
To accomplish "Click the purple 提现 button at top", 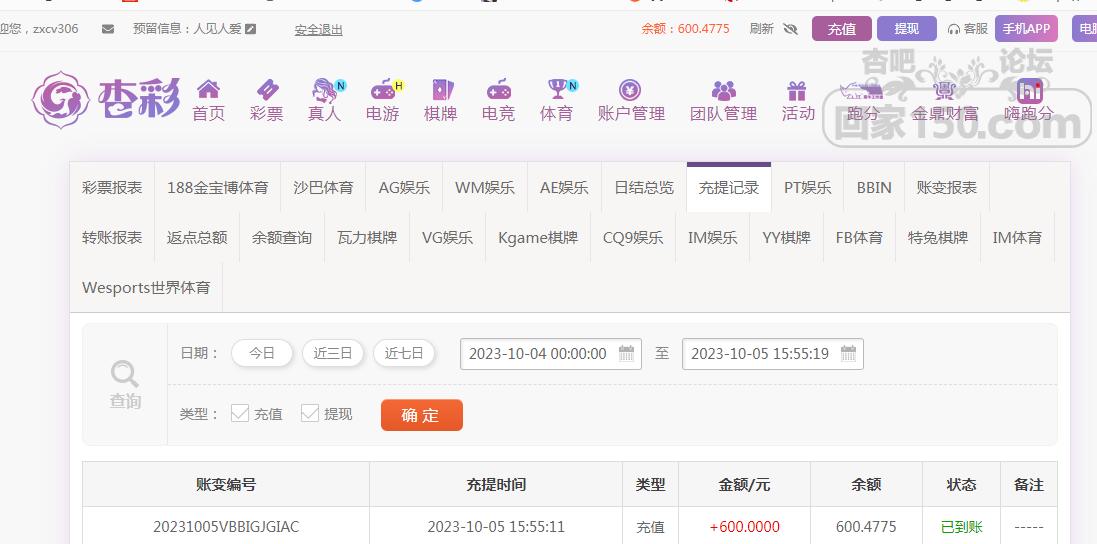I will [907, 29].
